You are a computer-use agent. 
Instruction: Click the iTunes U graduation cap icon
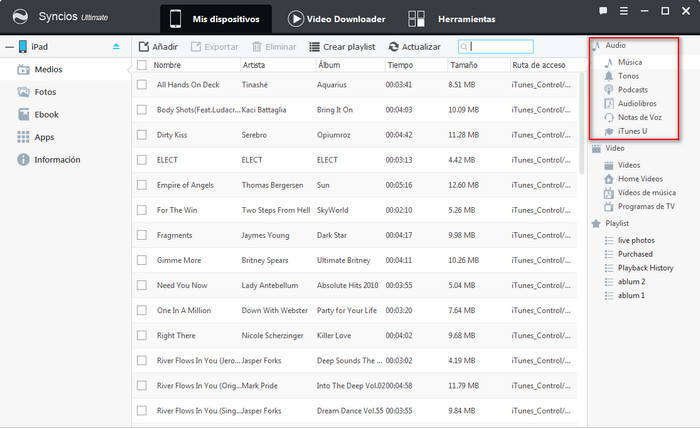(x=609, y=131)
